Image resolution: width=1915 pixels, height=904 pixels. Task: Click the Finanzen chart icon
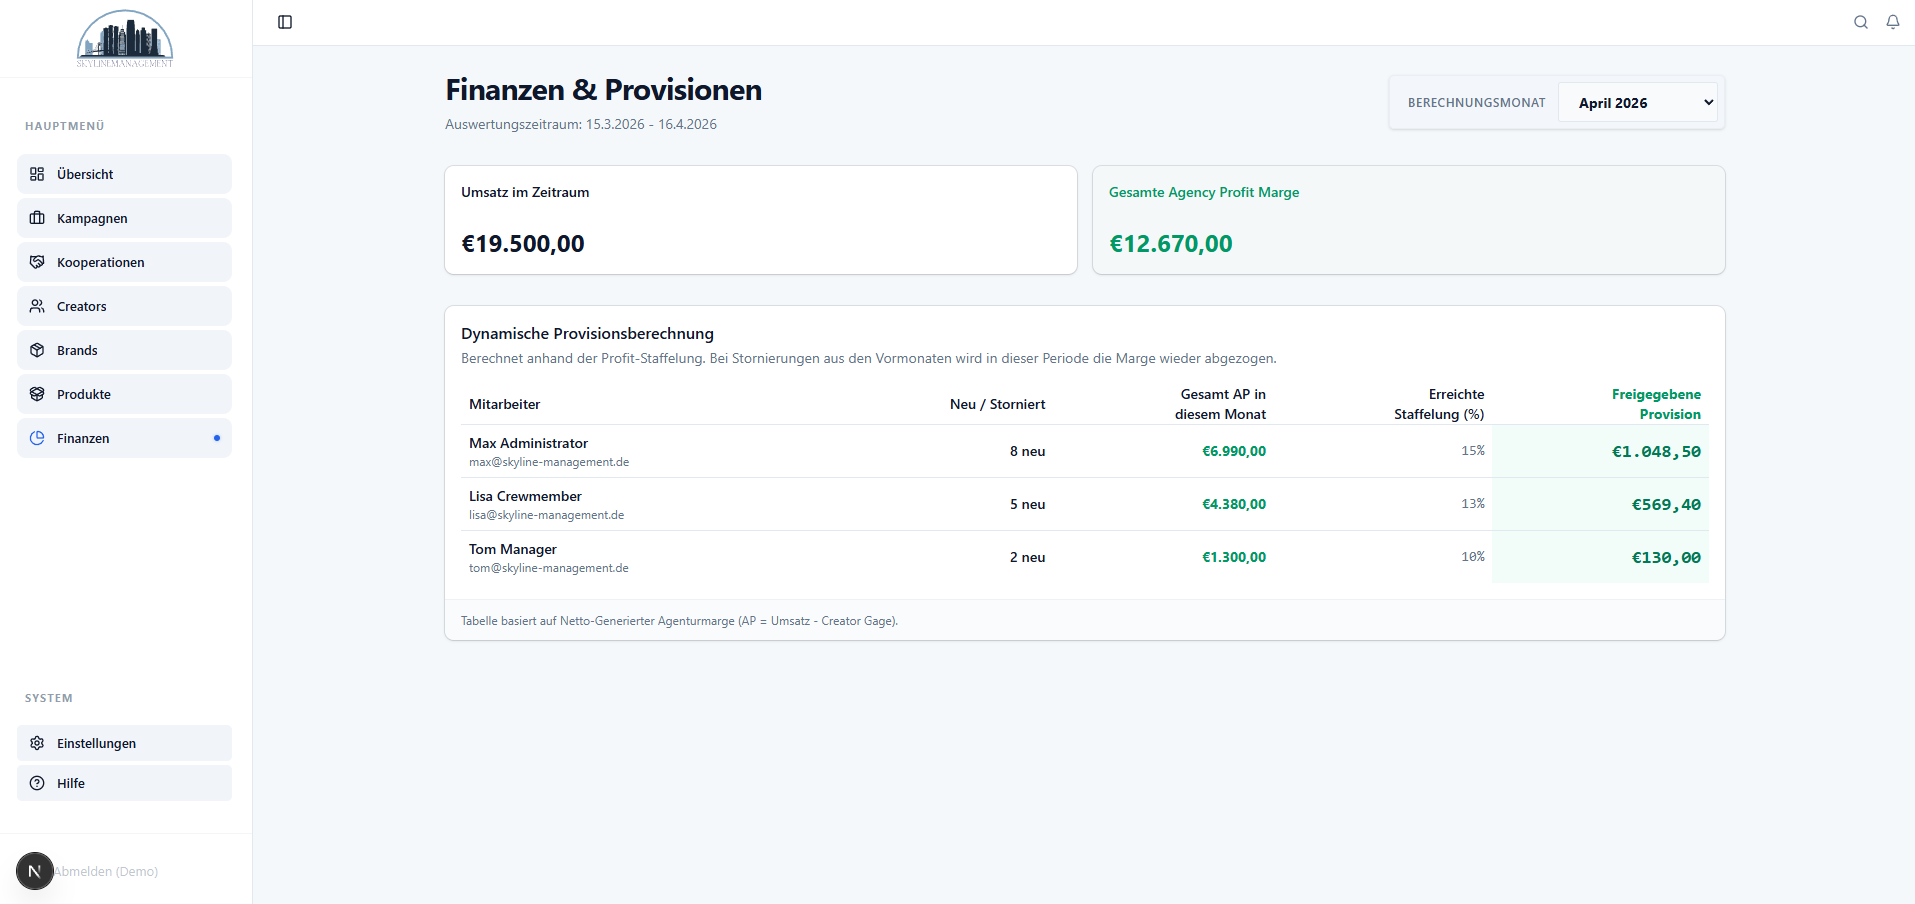[37, 438]
